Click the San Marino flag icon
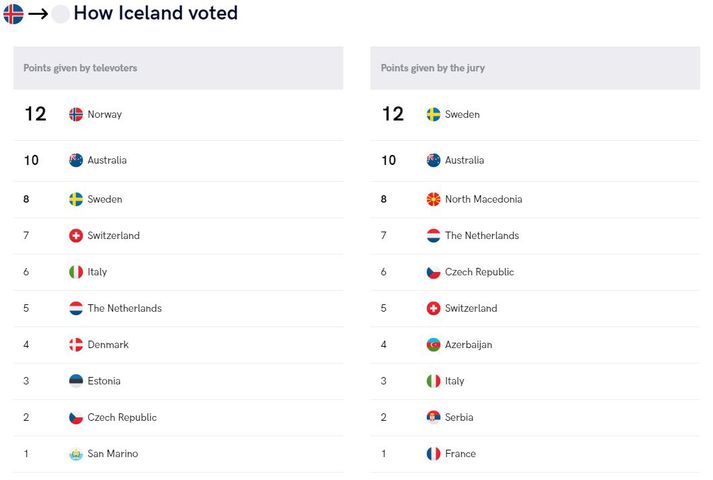 click(x=76, y=454)
